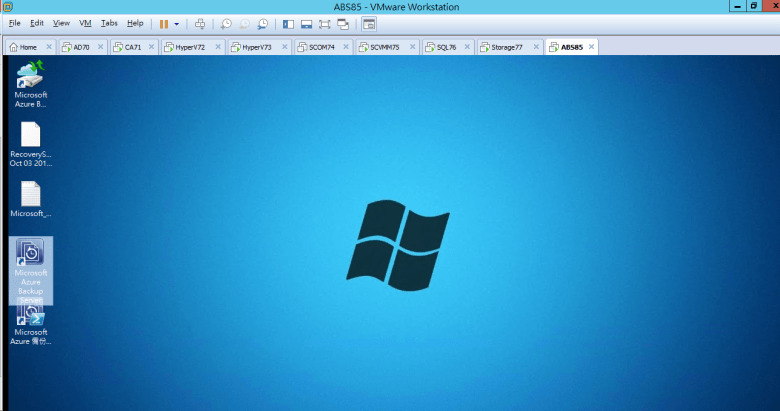
Task: Go to the Home tab
Action: (23, 47)
